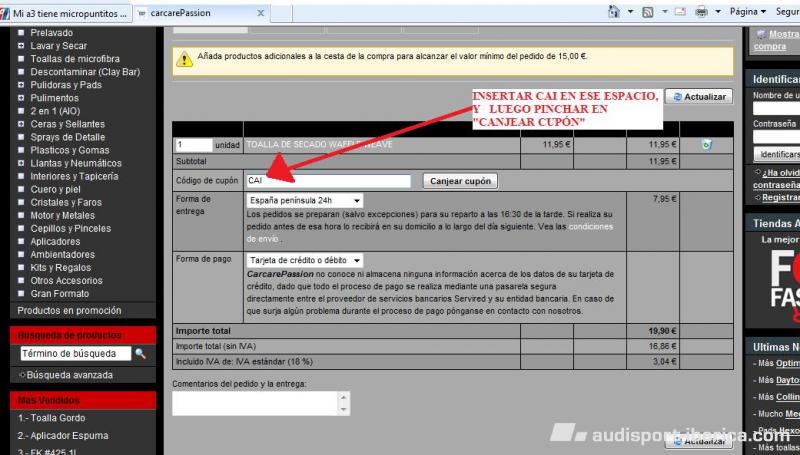Open the Descontaminar (Clay Bar) category
The image size is (800, 455).
pos(85,72)
